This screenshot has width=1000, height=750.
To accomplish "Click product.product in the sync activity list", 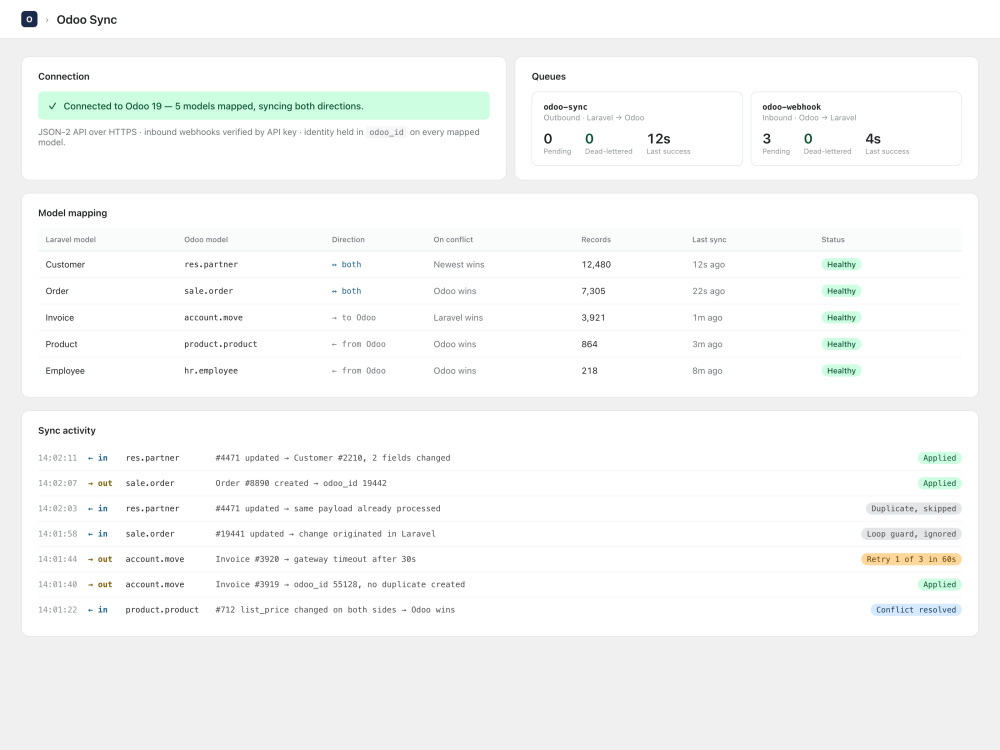I will click(162, 610).
